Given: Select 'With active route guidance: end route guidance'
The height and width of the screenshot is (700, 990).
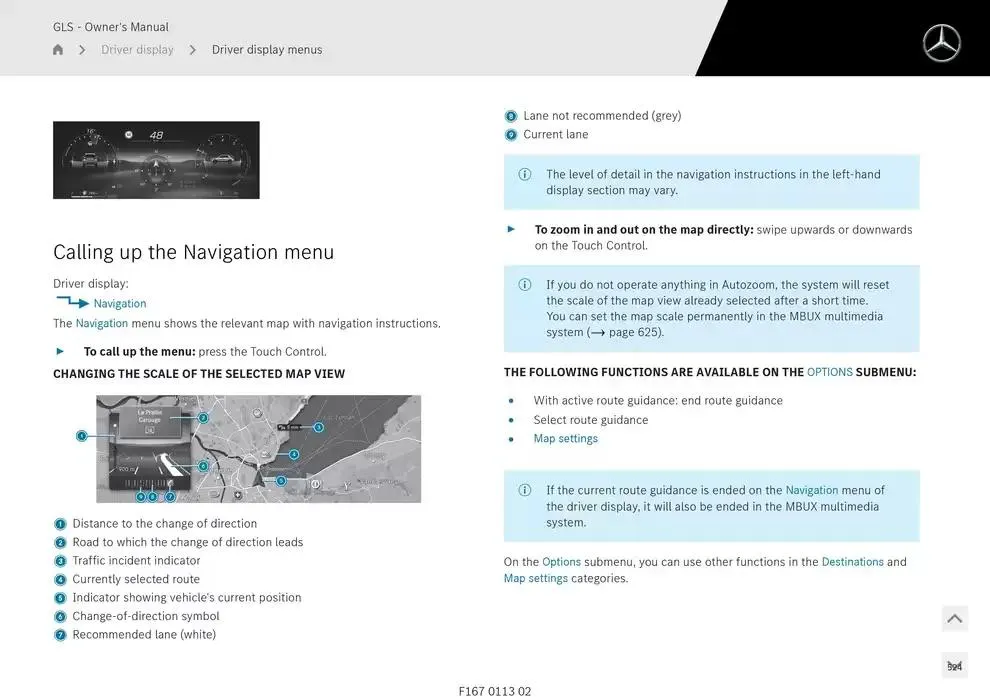Looking at the screenshot, I should tap(658, 400).
